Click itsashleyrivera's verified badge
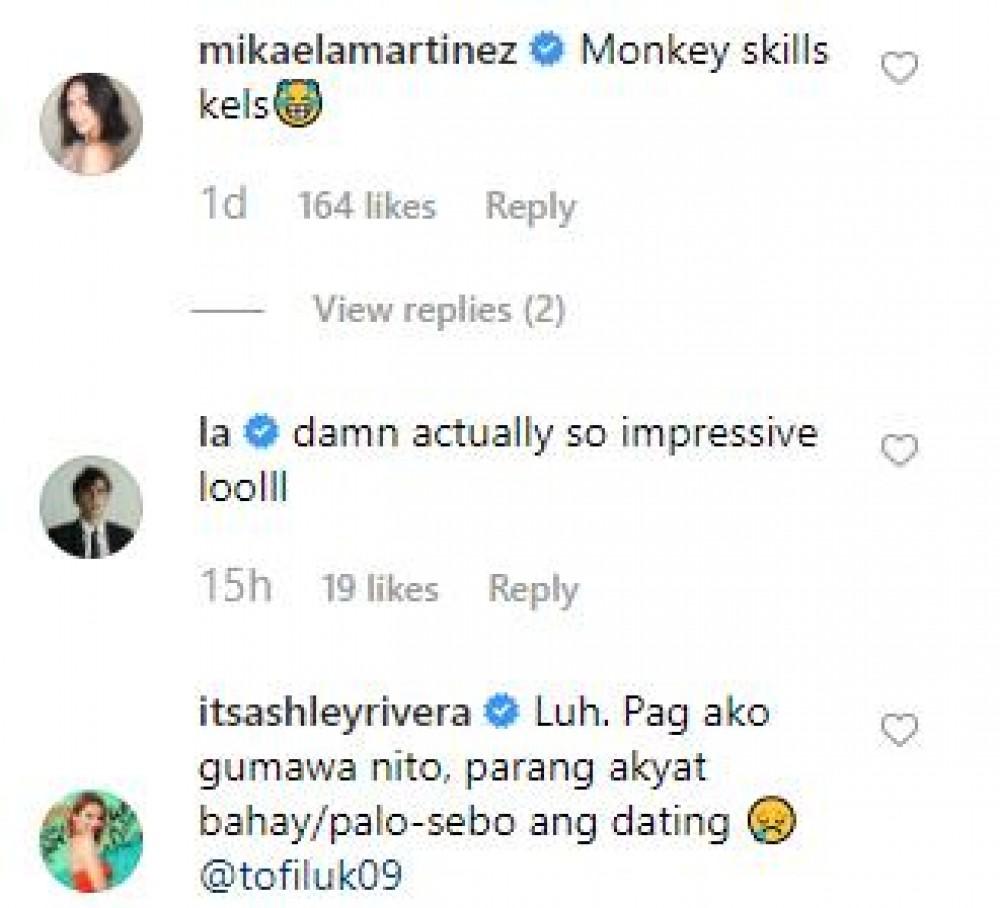 click(x=501, y=715)
